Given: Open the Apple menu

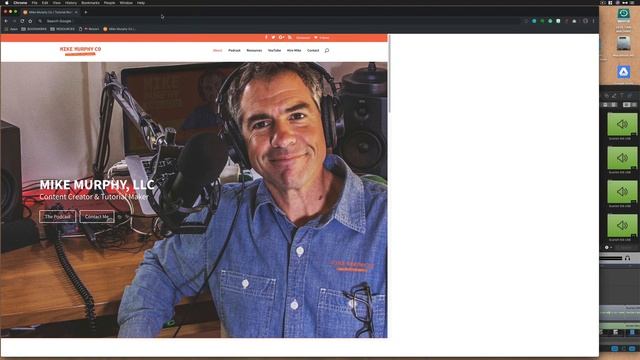Looking at the screenshot, I should tap(7, 2).
